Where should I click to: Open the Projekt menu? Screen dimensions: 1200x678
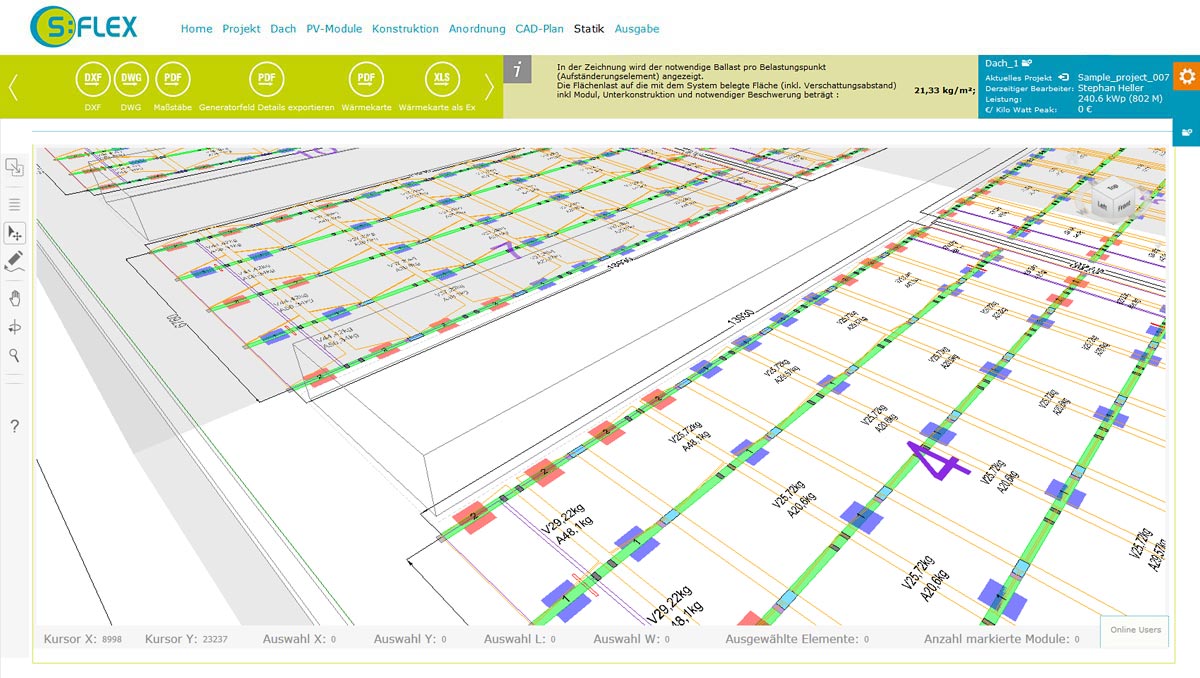pyautogui.click(x=241, y=29)
